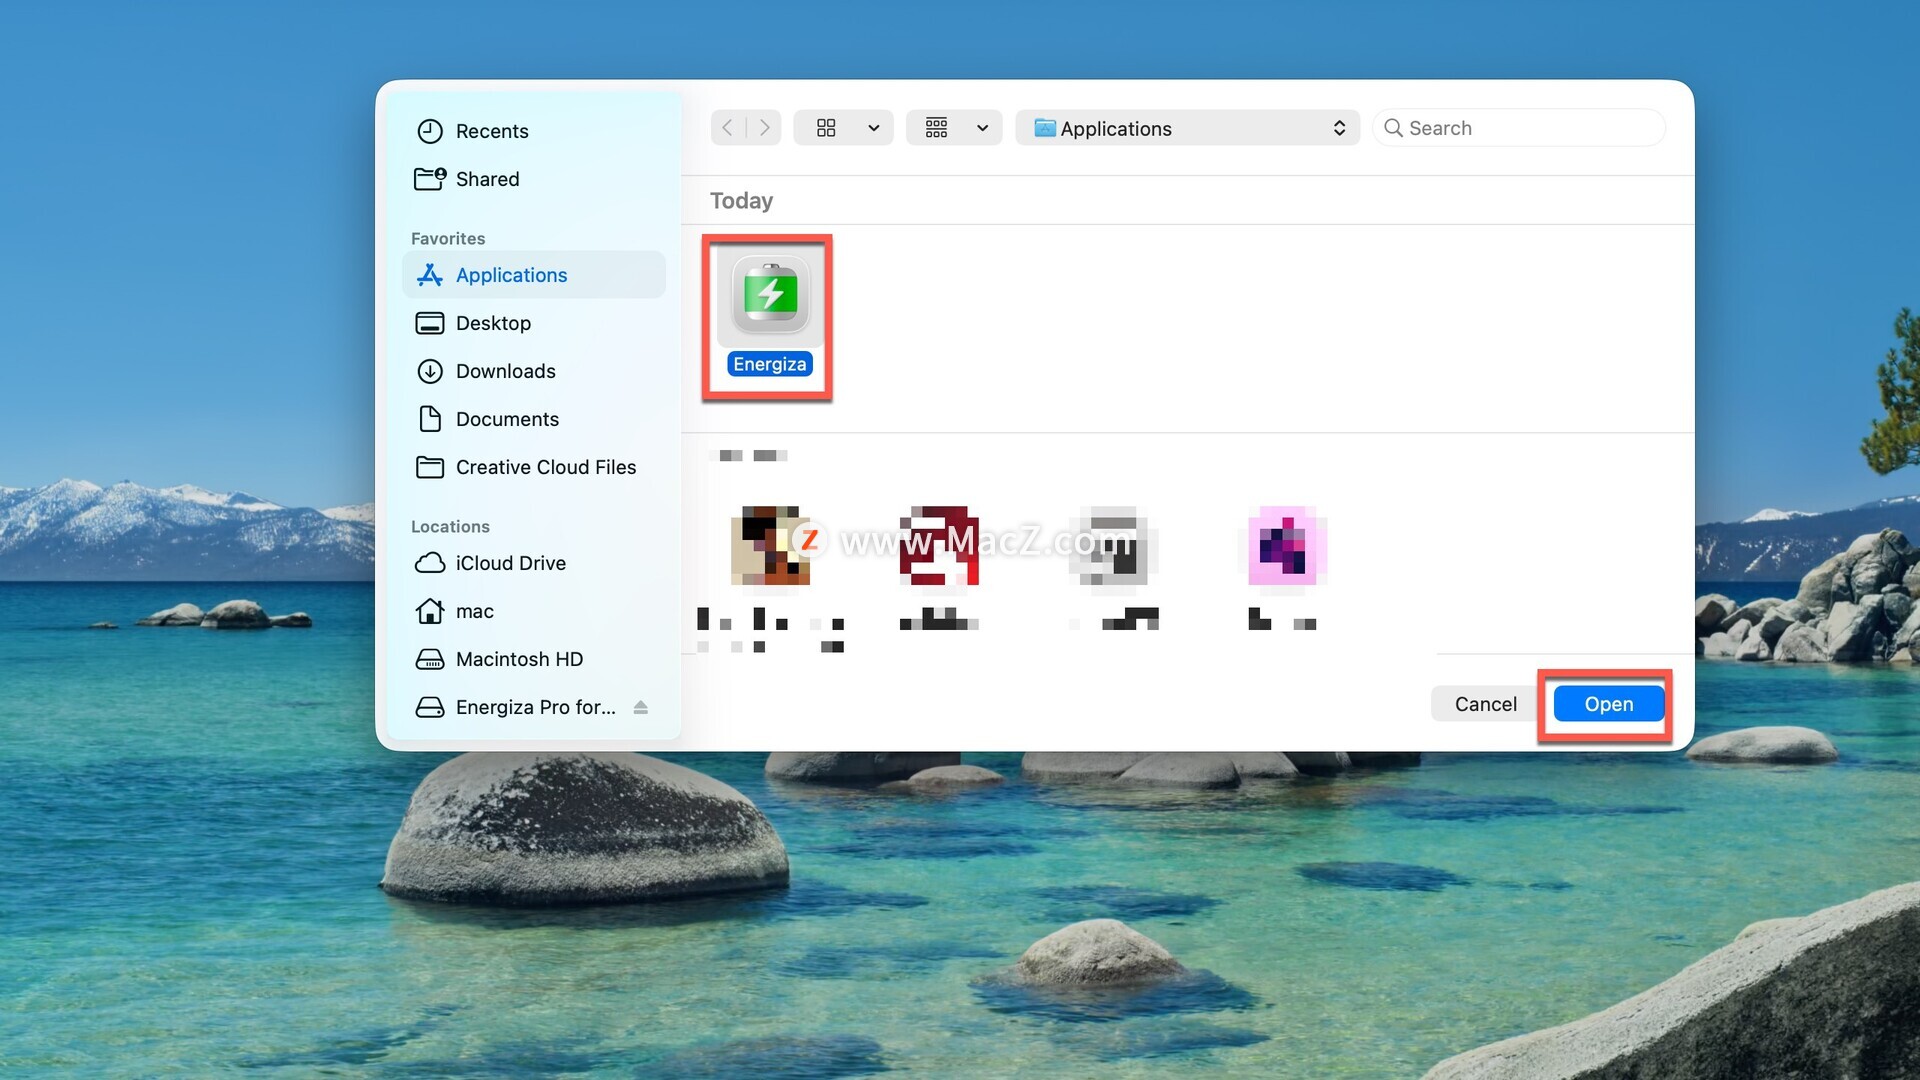1920x1080 pixels.
Task: Switch to icon grid view button
Action: [826, 128]
